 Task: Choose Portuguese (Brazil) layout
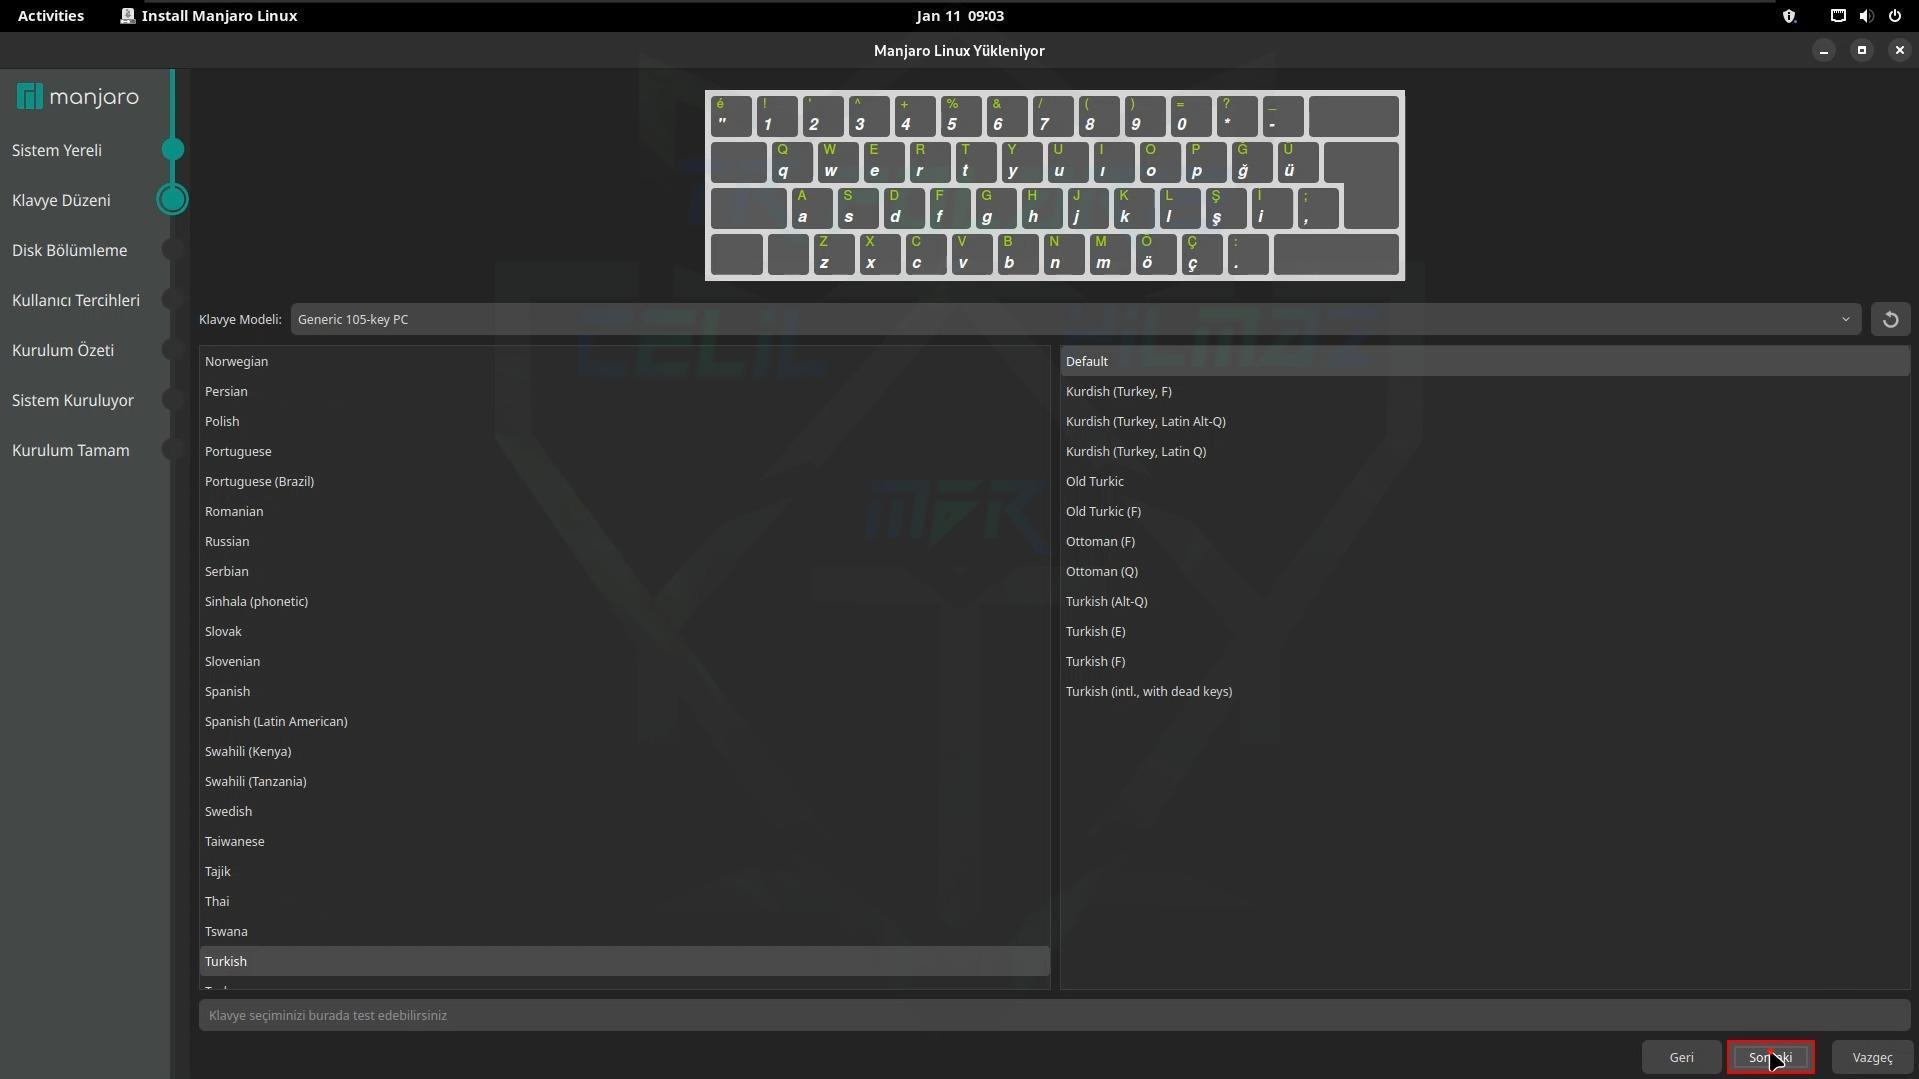(624, 481)
